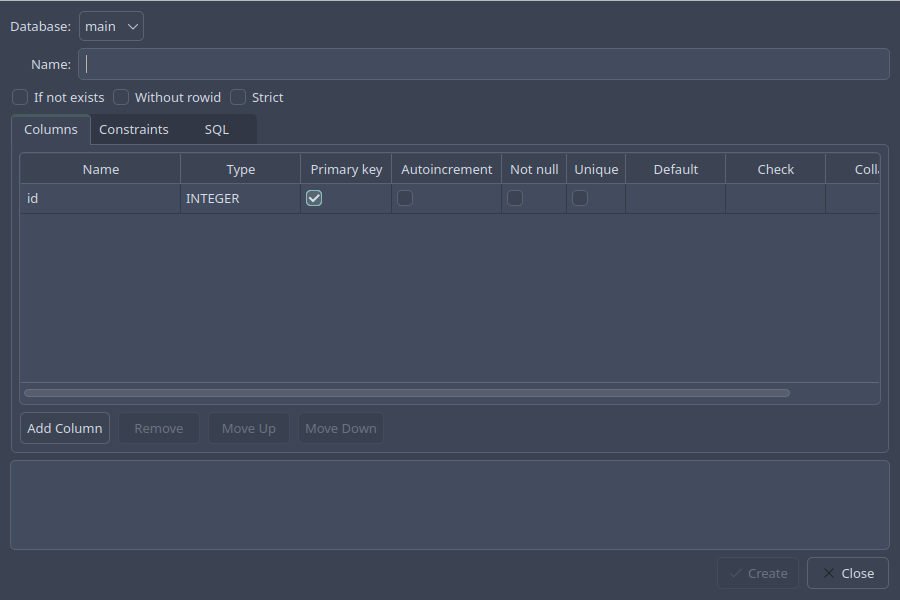Click the Autoincrement column header
Viewport: 900px width, 600px height.
pos(447,169)
